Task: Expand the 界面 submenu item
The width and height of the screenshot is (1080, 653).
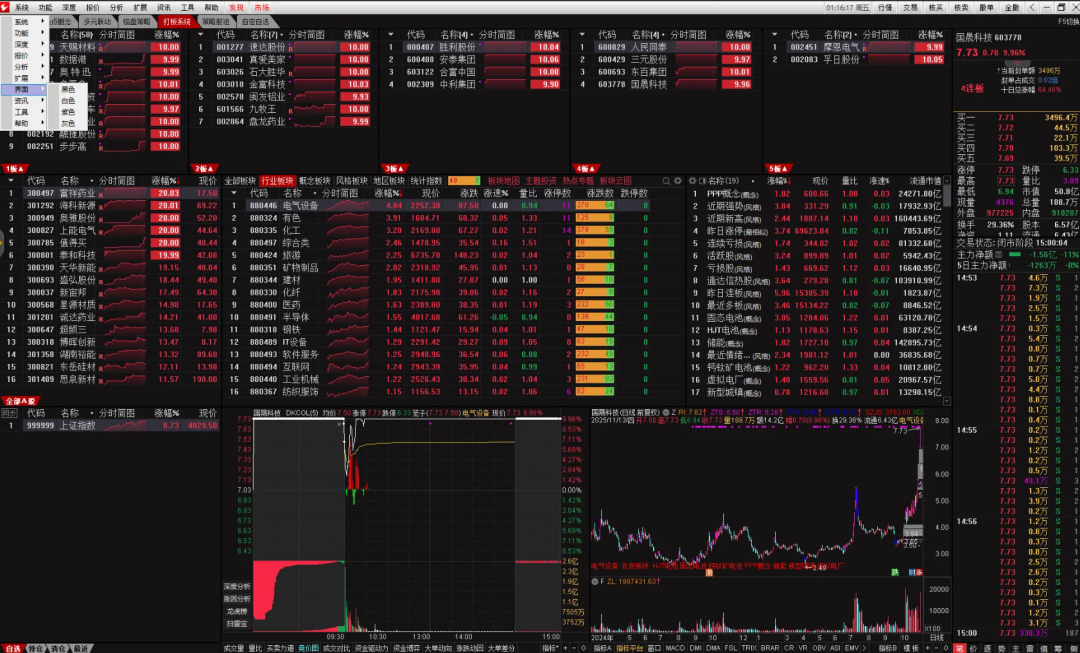Action: [22, 89]
